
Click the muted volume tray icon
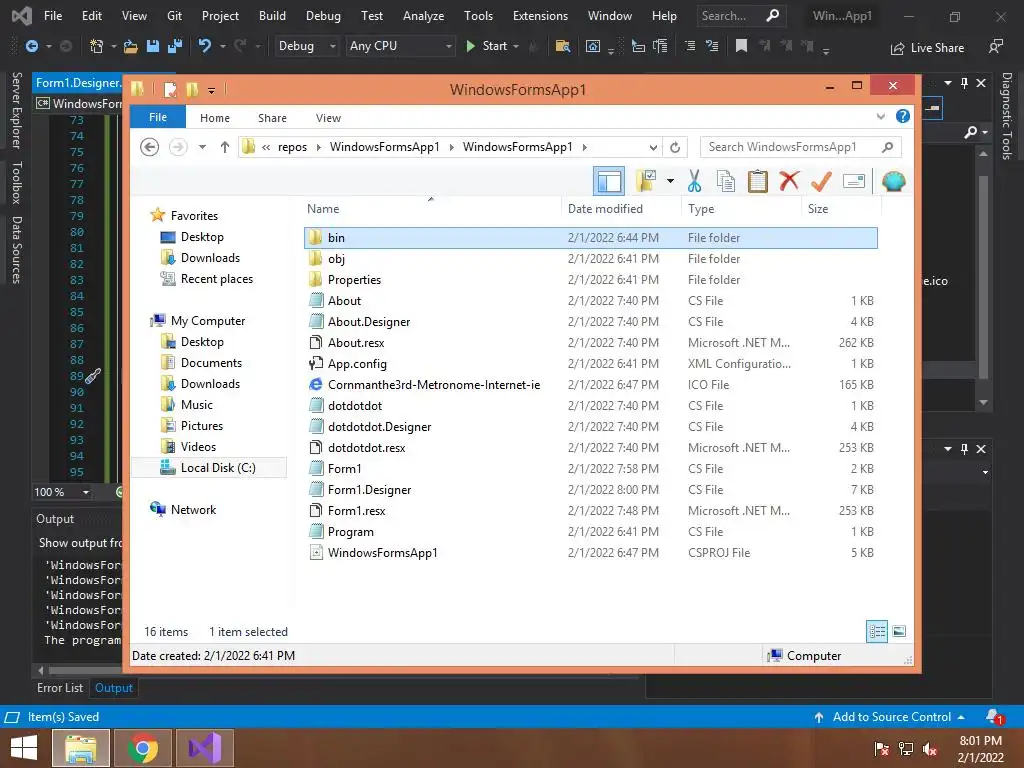929,749
